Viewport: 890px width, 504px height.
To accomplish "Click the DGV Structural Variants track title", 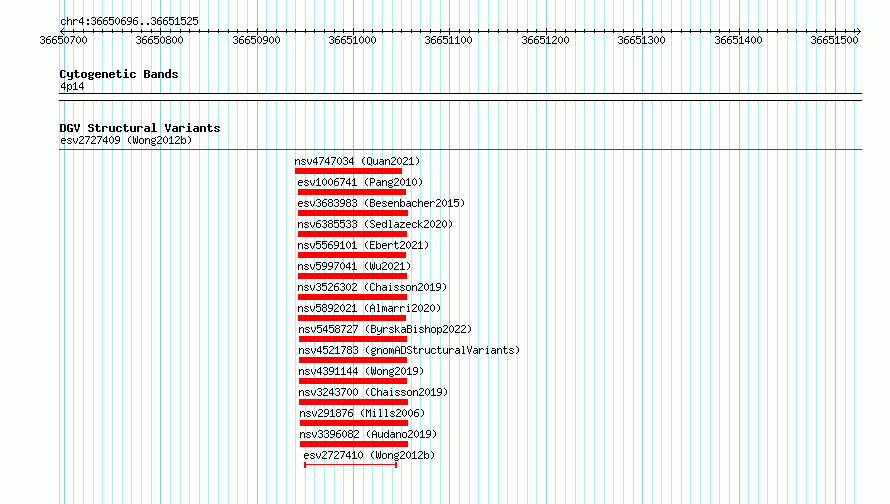I will coord(140,128).
